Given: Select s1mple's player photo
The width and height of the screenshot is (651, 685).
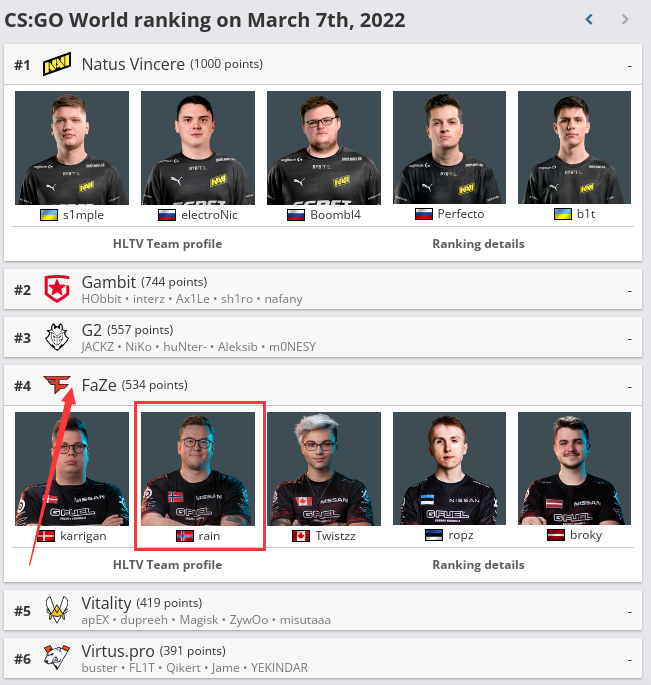Looking at the screenshot, I should click(72, 148).
